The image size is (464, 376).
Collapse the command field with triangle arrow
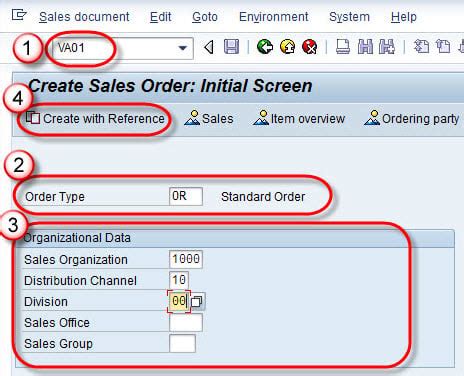[x=209, y=47]
